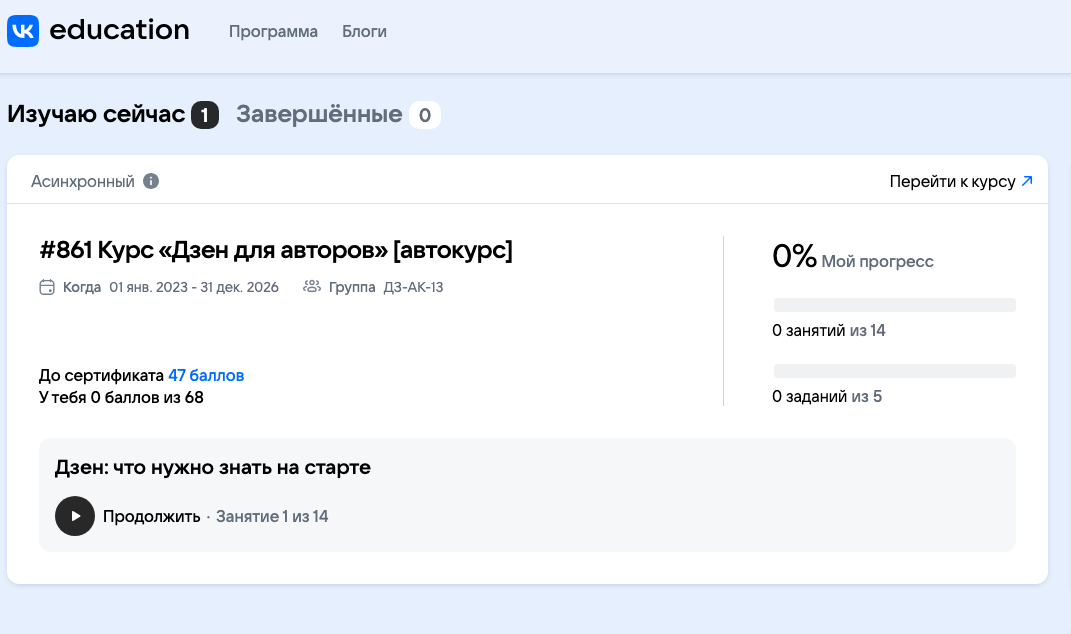Click the badge count 0 next to Завершённые
The height and width of the screenshot is (634, 1071).
click(x=425, y=115)
